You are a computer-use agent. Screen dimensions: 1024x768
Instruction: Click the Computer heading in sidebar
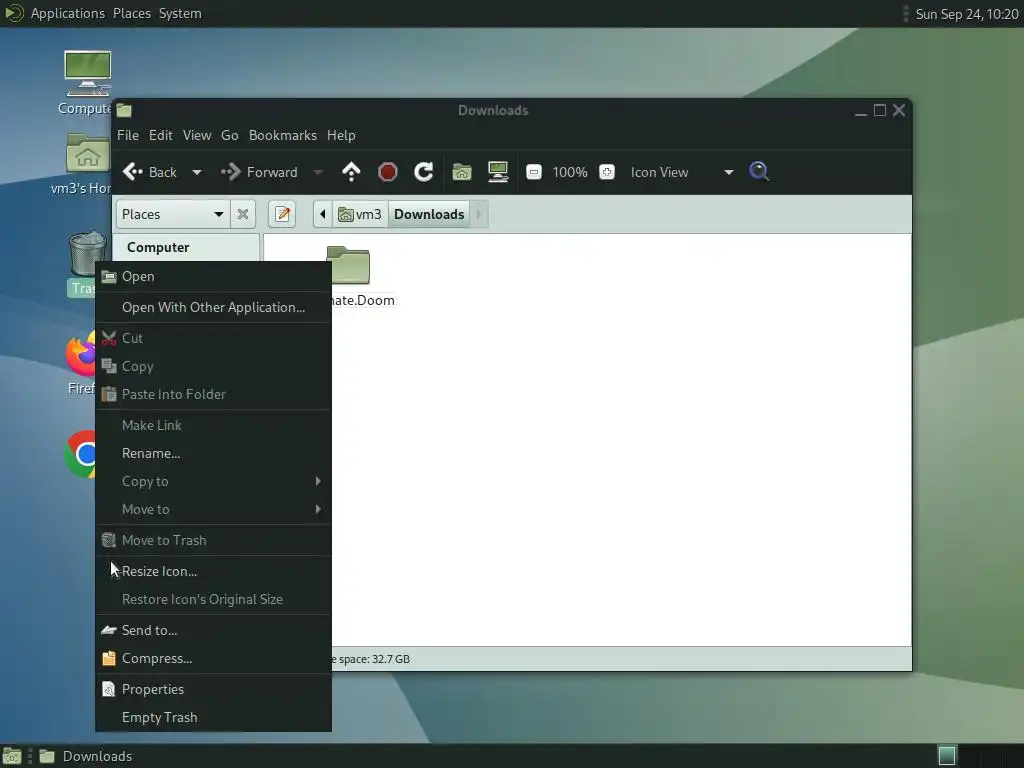pos(158,248)
